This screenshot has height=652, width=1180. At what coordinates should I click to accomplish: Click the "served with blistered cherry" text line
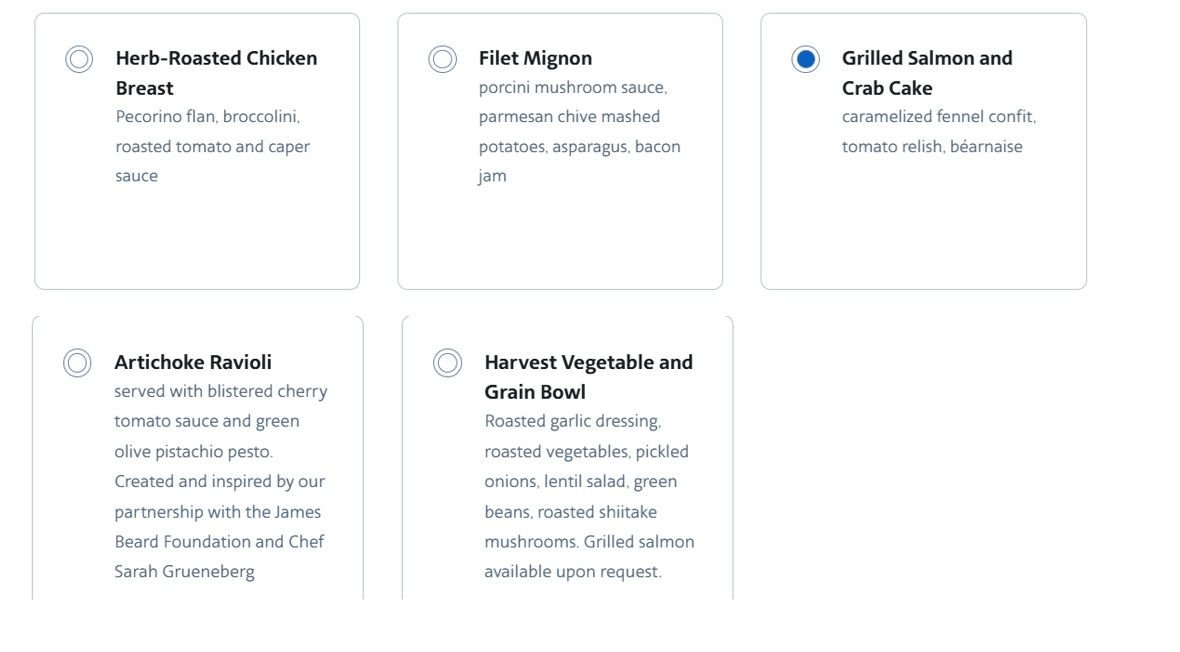point(220,391)
